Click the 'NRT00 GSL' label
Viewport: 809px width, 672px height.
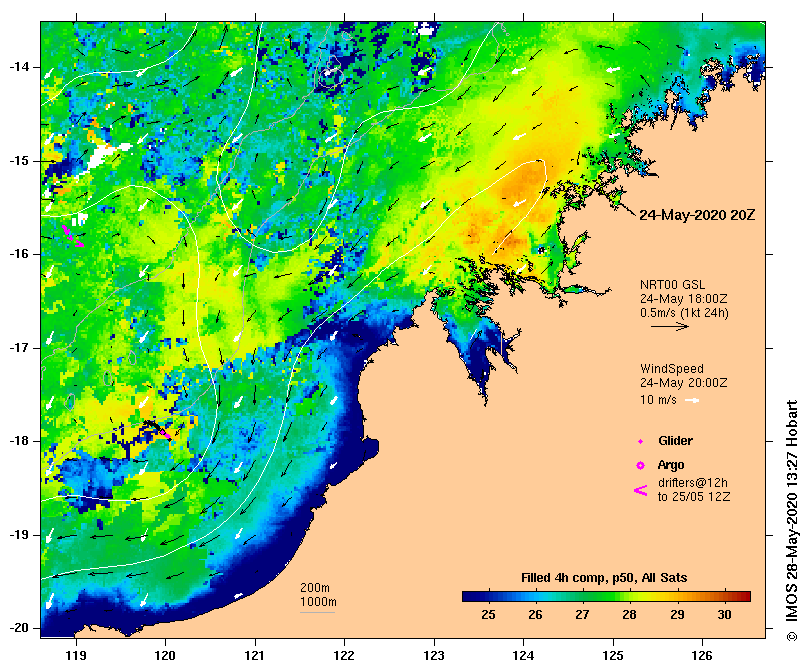[672, 284]
